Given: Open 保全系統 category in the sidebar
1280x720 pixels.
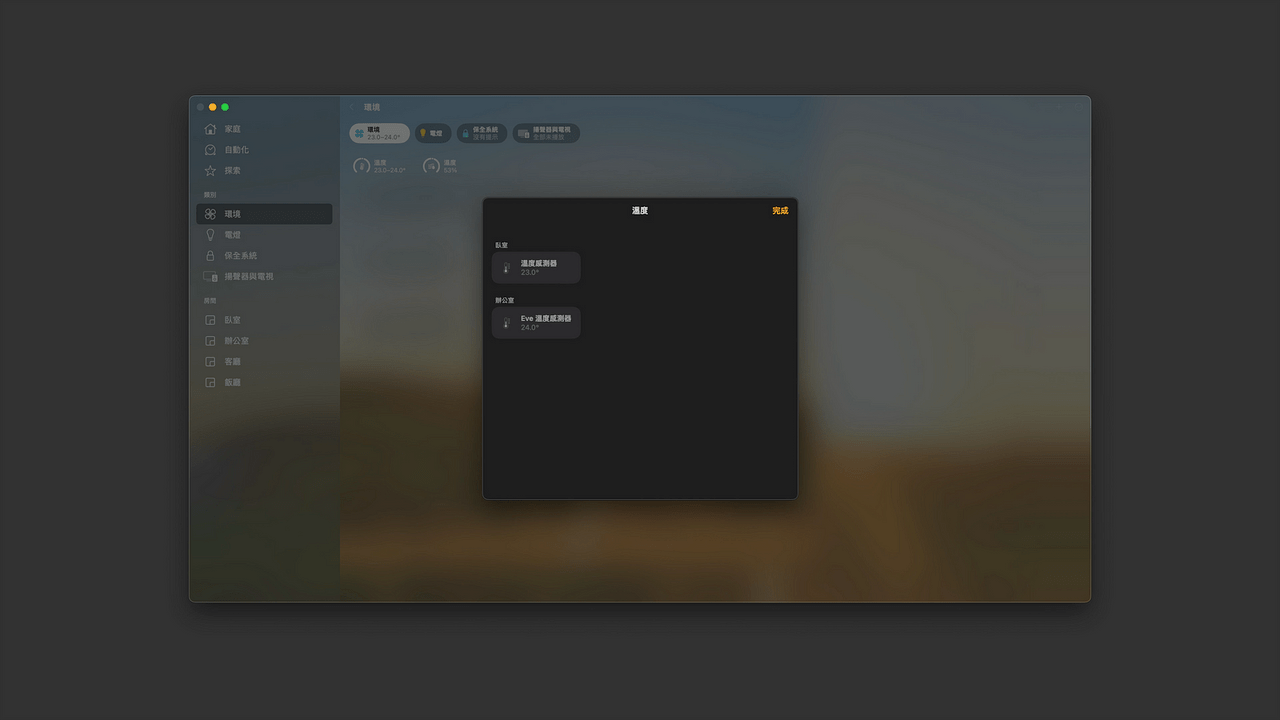Looking at the screenshot, I should [x=264, y=256].
